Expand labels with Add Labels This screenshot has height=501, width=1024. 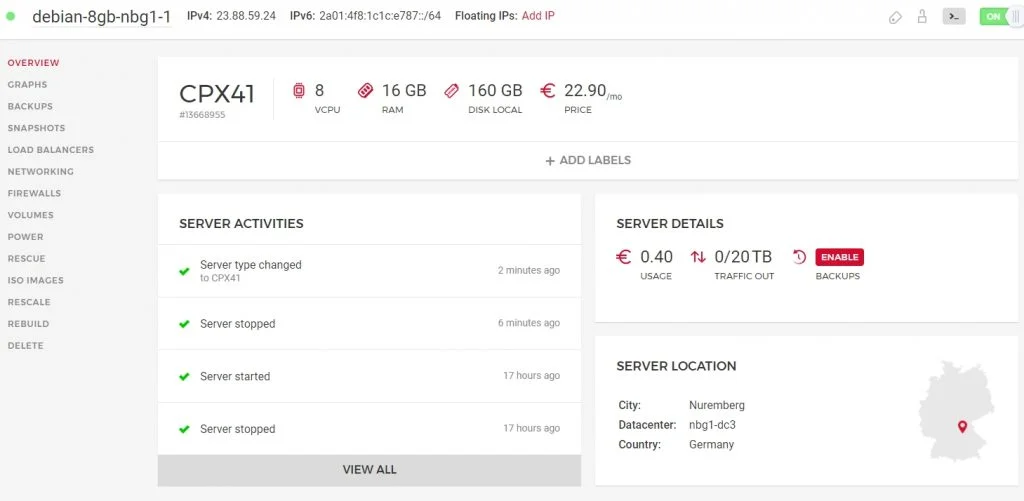tap(588, 160)
